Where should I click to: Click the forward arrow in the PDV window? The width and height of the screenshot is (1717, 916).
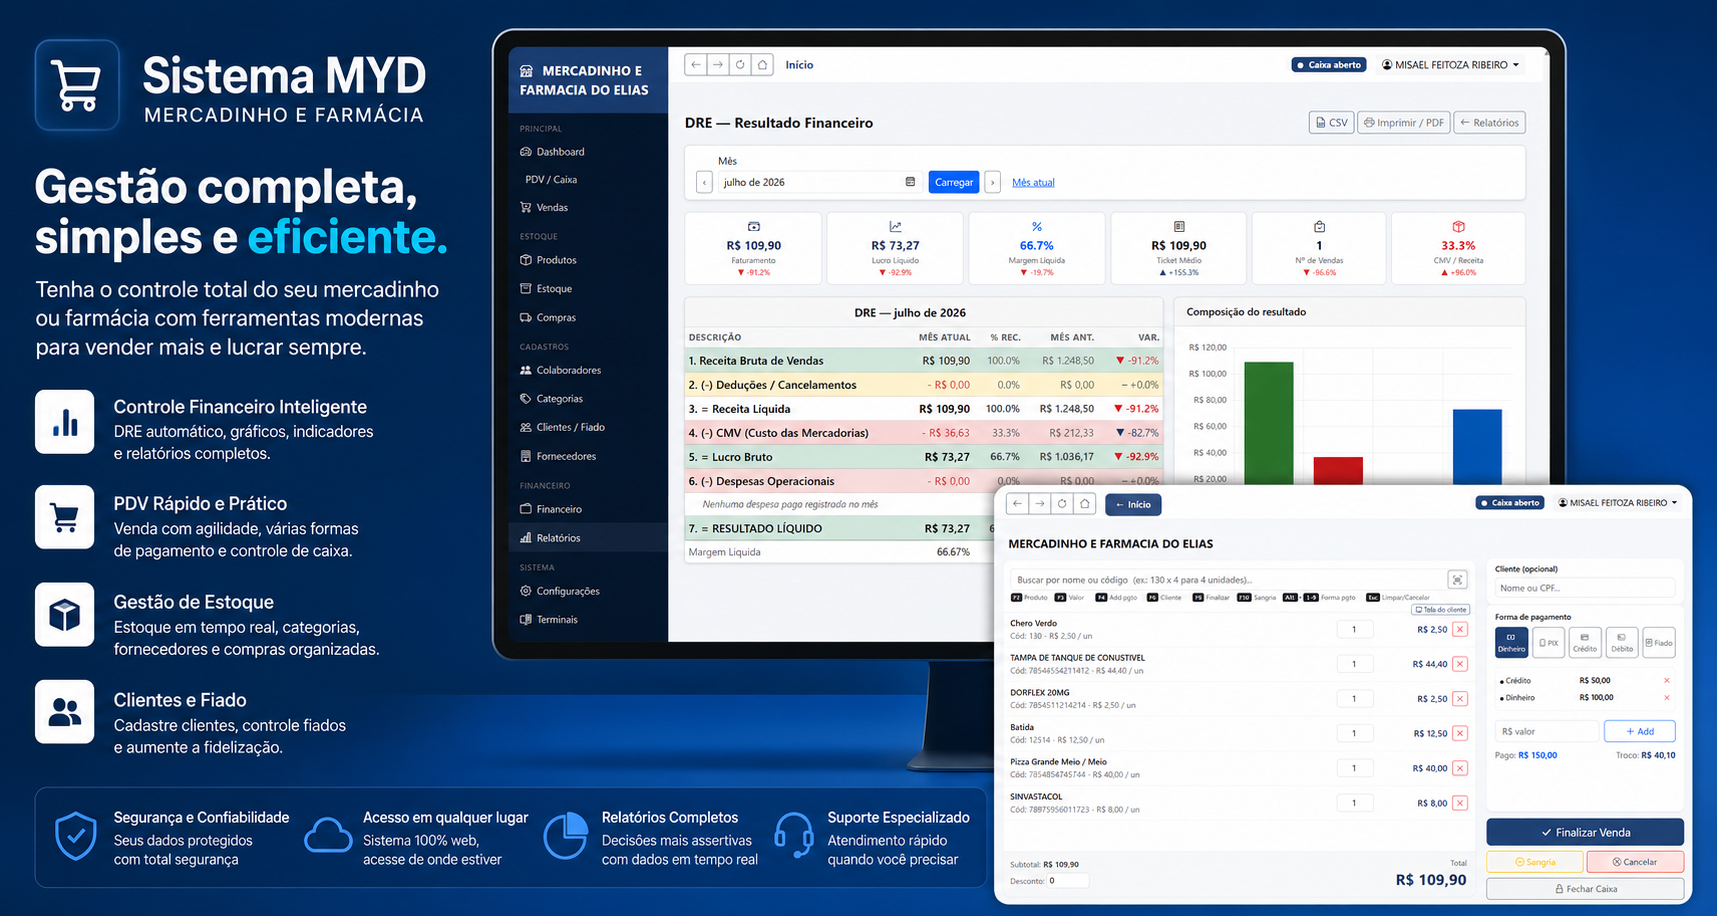(1040, 504)
